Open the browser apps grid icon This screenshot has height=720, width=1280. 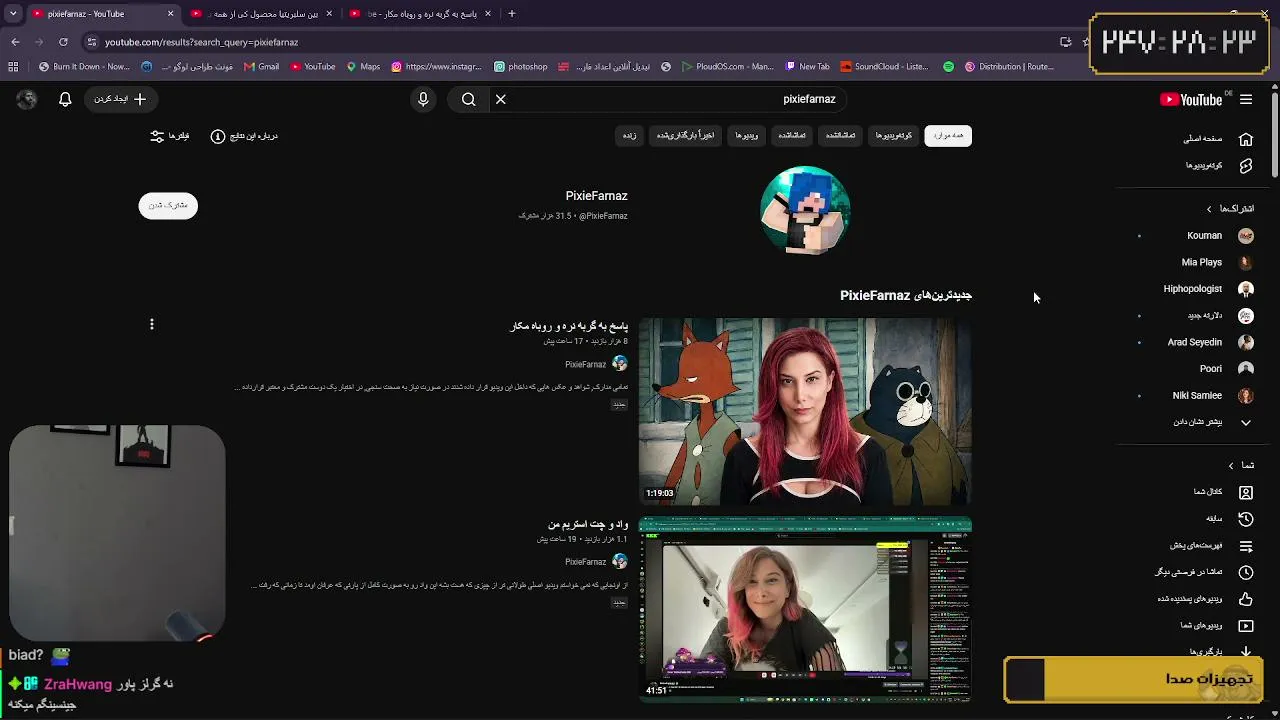(13, 67)
